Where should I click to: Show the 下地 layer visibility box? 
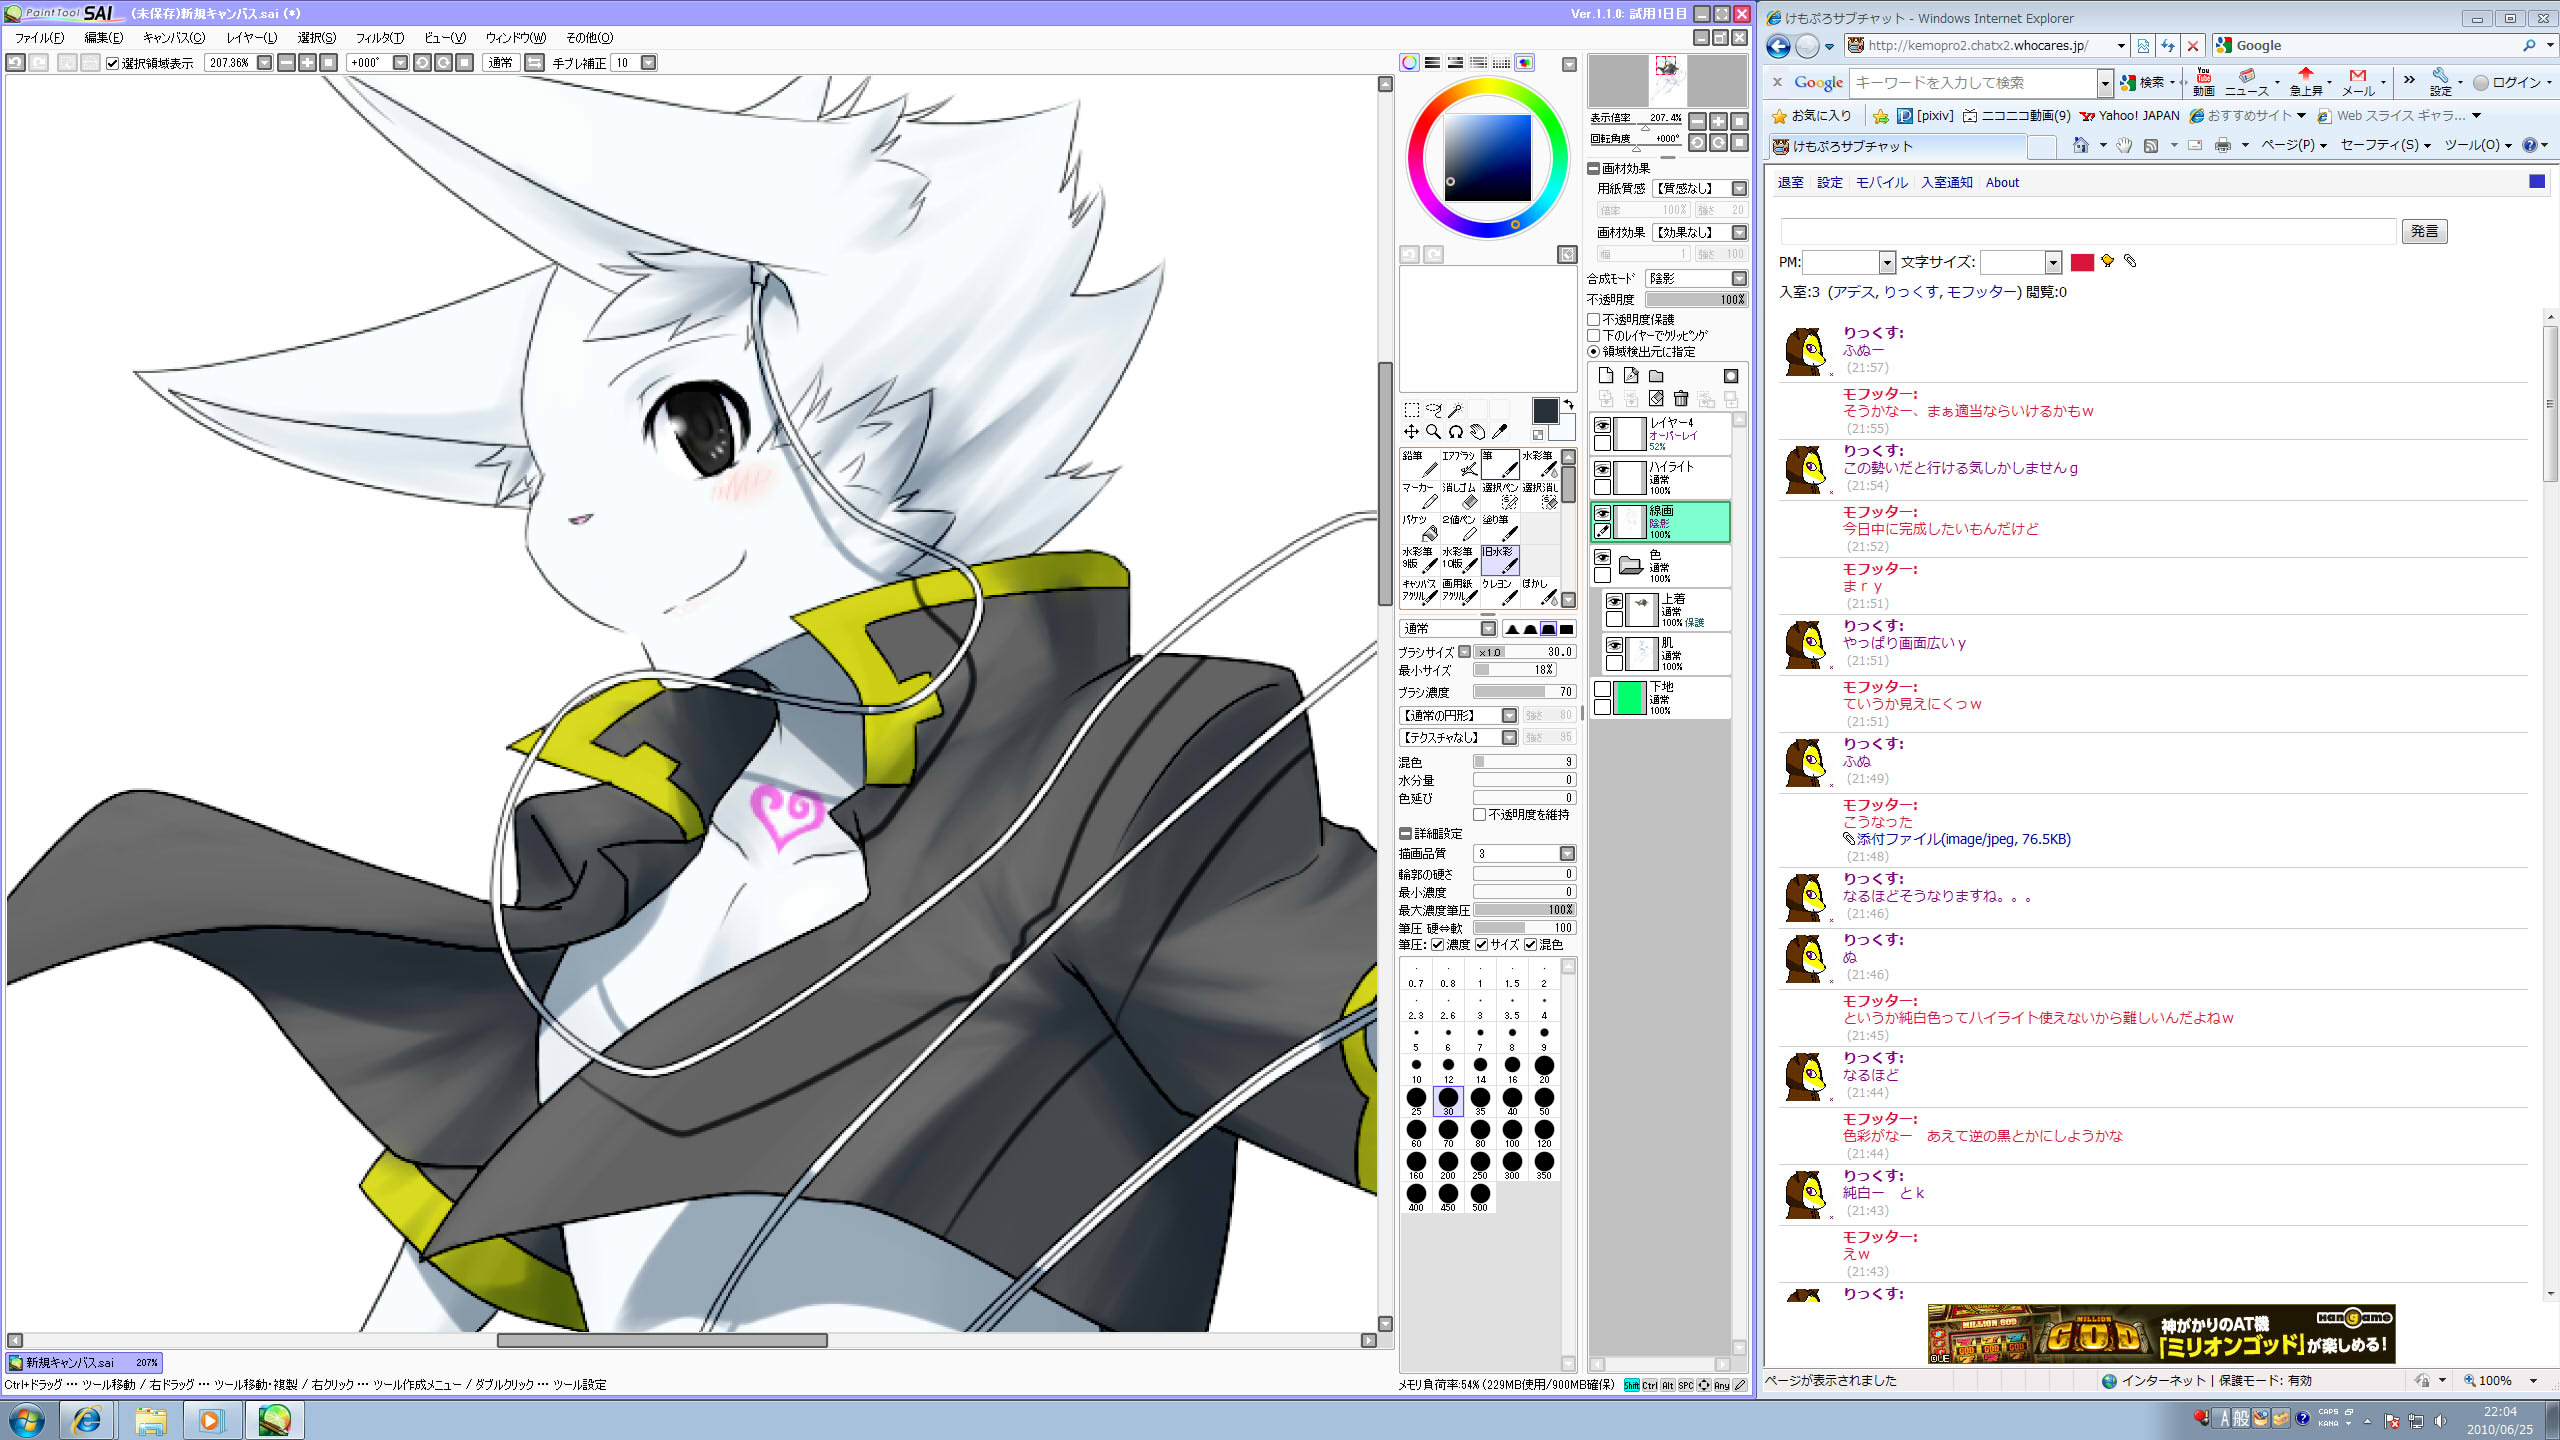[x=1602, y=689]
